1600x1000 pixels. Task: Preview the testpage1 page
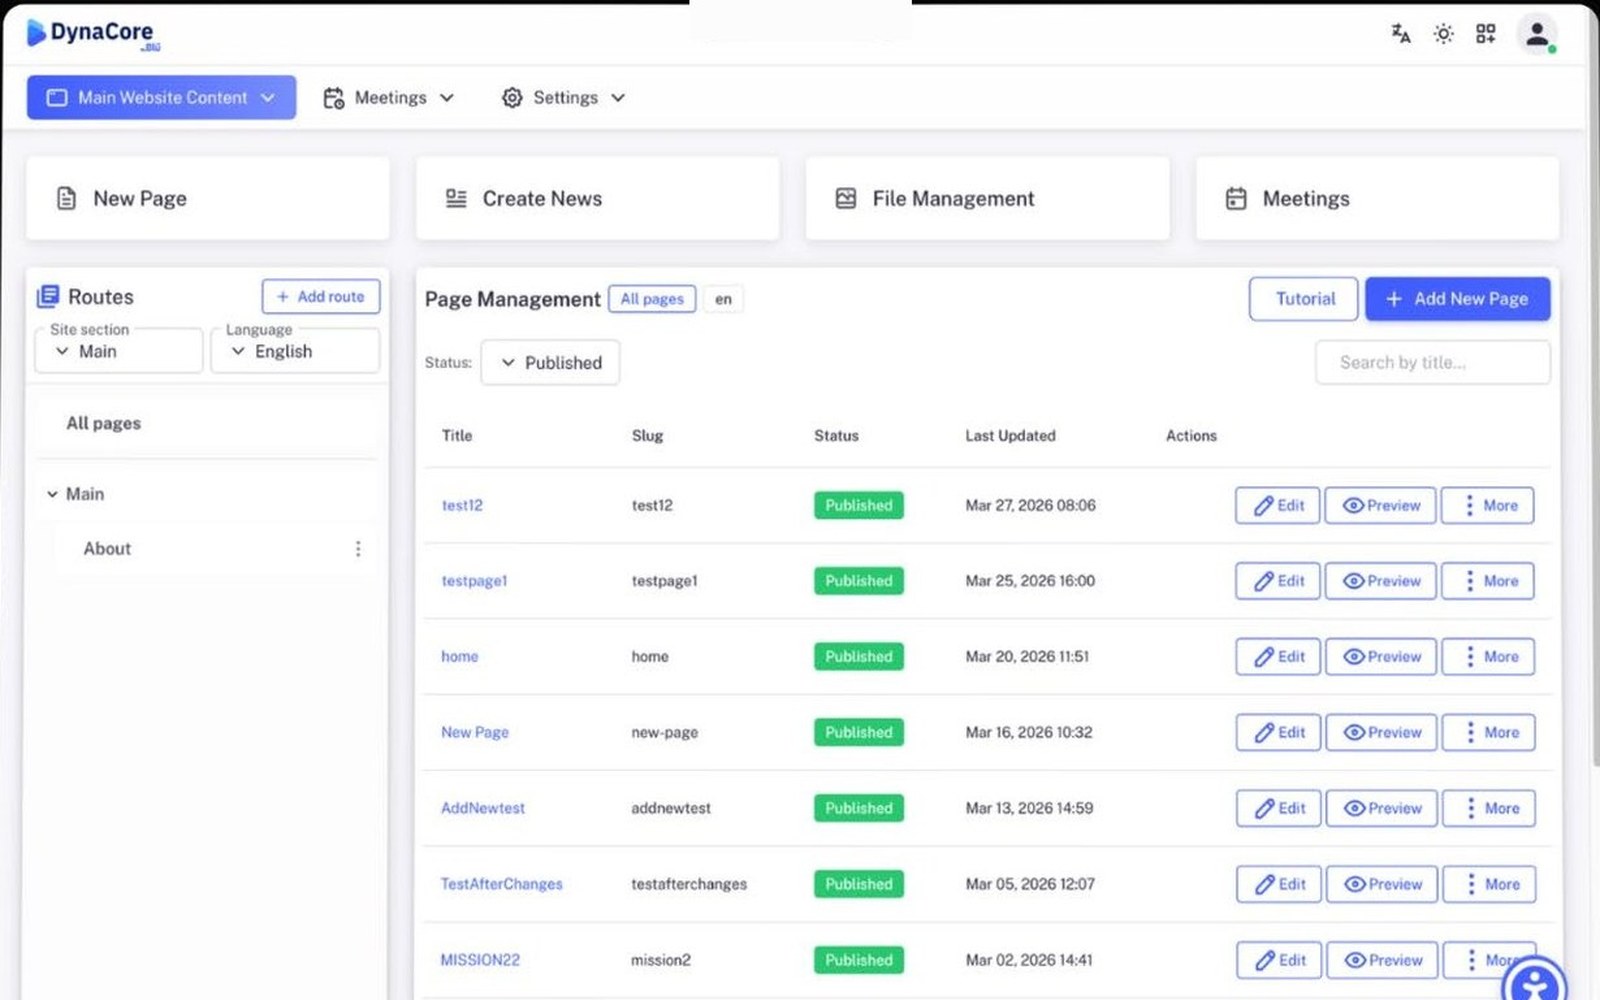coord(1381,581)
